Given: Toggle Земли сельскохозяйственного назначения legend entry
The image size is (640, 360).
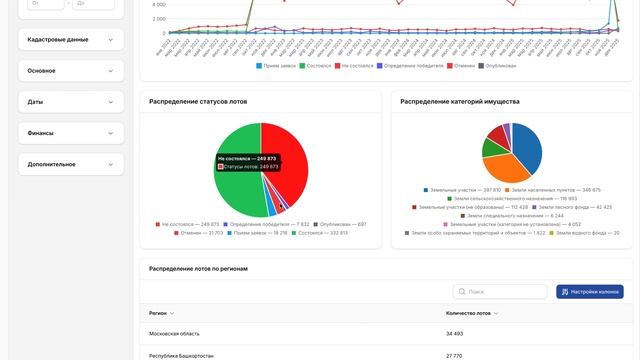Looking at the screenshot, I should [512, 199].
